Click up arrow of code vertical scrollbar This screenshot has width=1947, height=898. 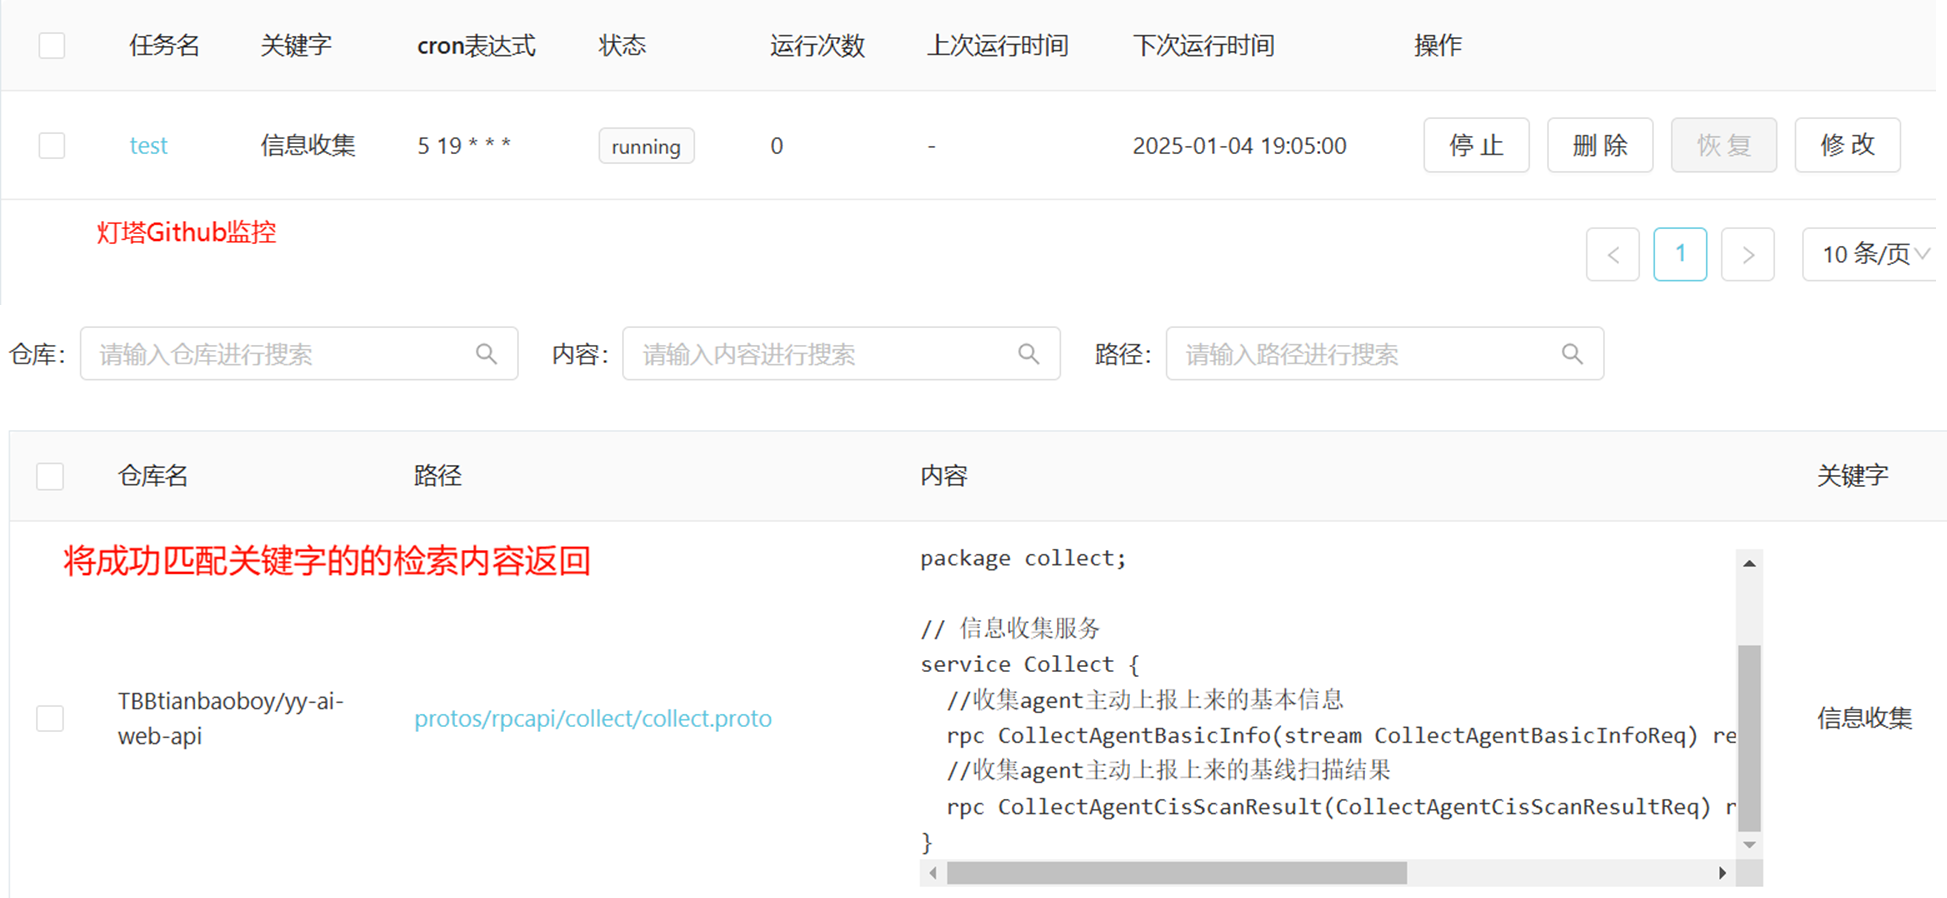(1749, 564)
